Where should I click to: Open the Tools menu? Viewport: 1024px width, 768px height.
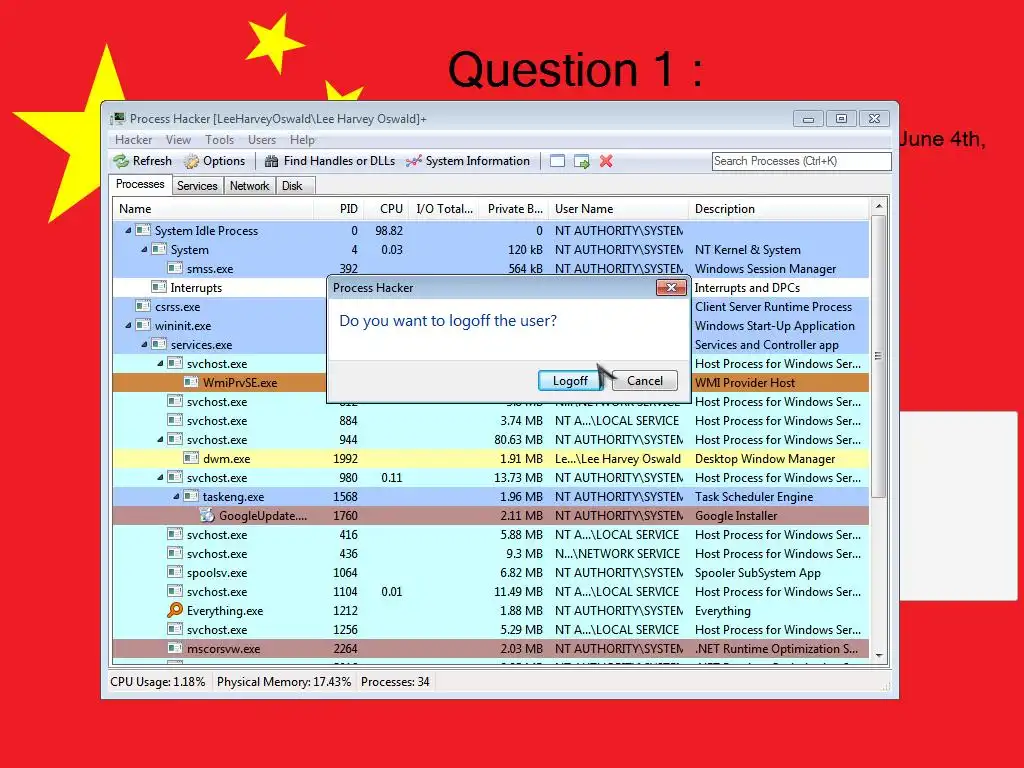click(x=219, y=140)
